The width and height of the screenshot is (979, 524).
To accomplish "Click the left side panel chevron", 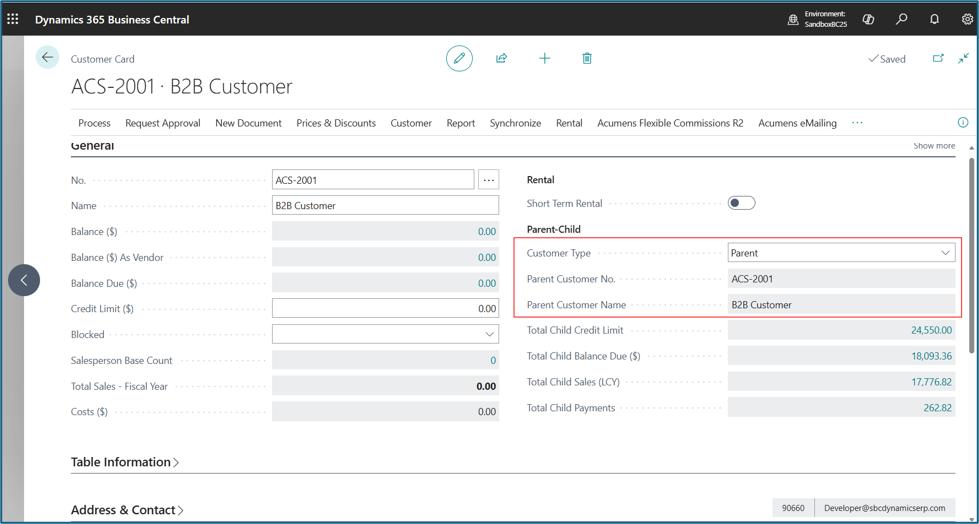I will pos(24,280).
